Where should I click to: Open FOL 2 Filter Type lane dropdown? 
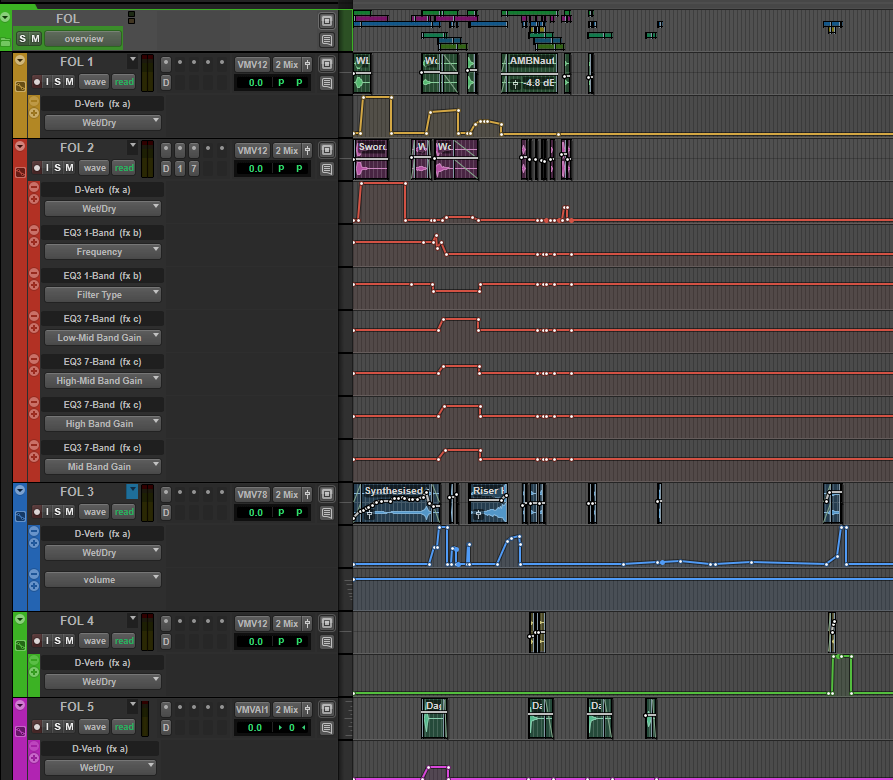[103, 294]
